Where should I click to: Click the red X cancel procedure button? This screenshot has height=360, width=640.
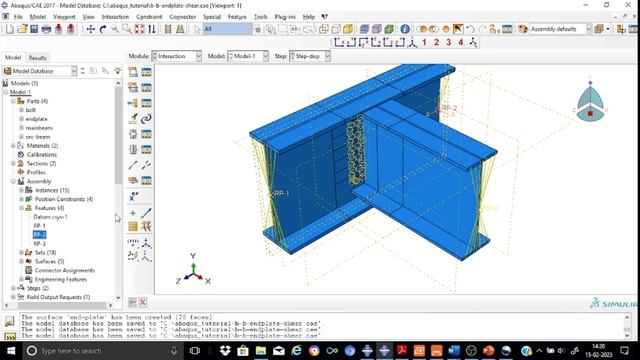click(142, 302)
